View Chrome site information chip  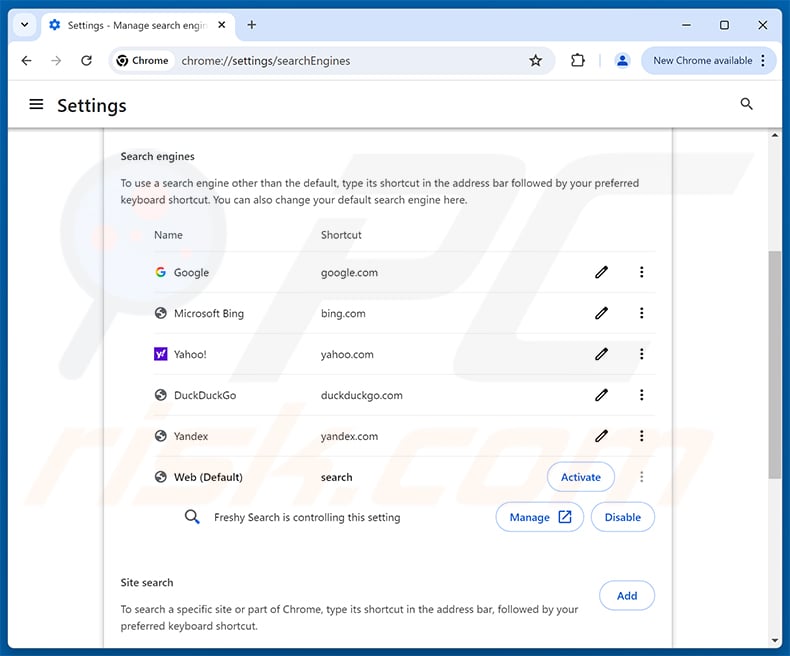tap(143, 61)
